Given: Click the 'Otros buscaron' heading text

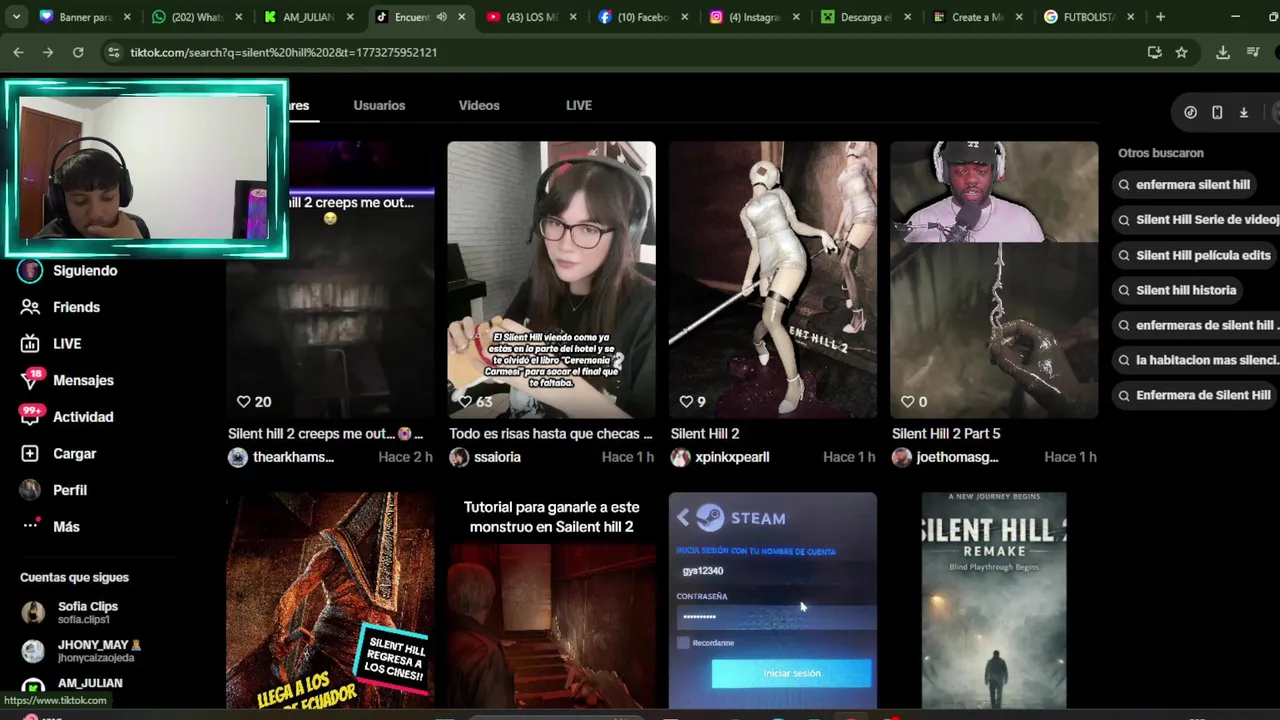Looking at the screenshot, I should (x=1161, y=153).
